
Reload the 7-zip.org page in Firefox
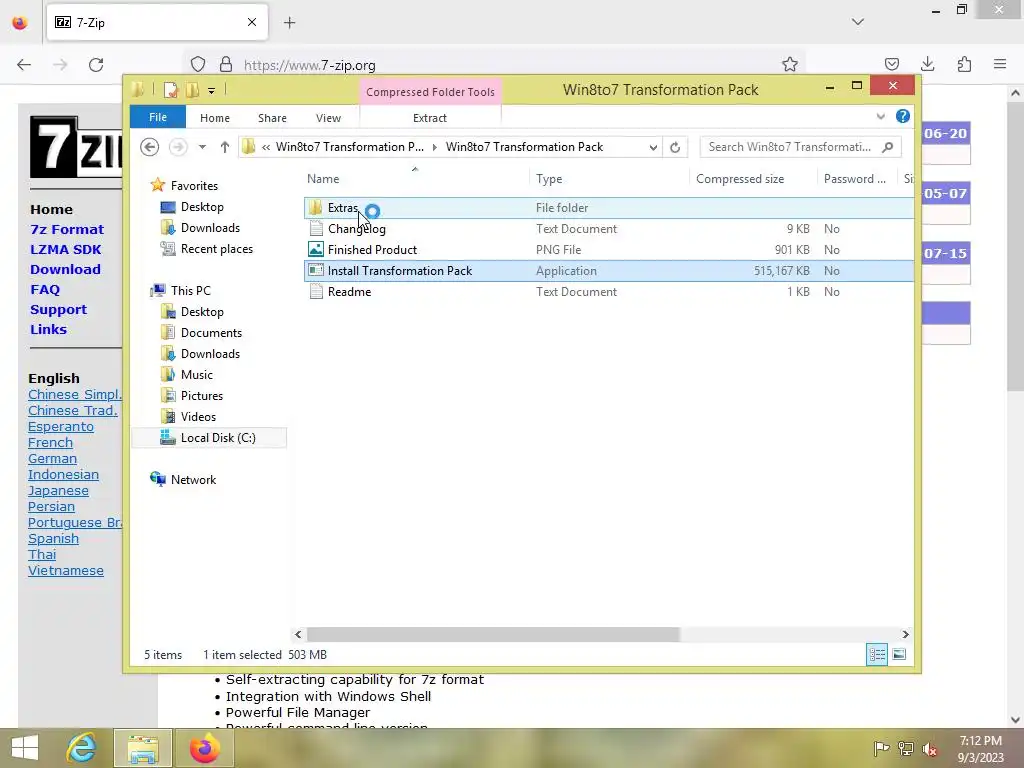(x=96, y=65)
